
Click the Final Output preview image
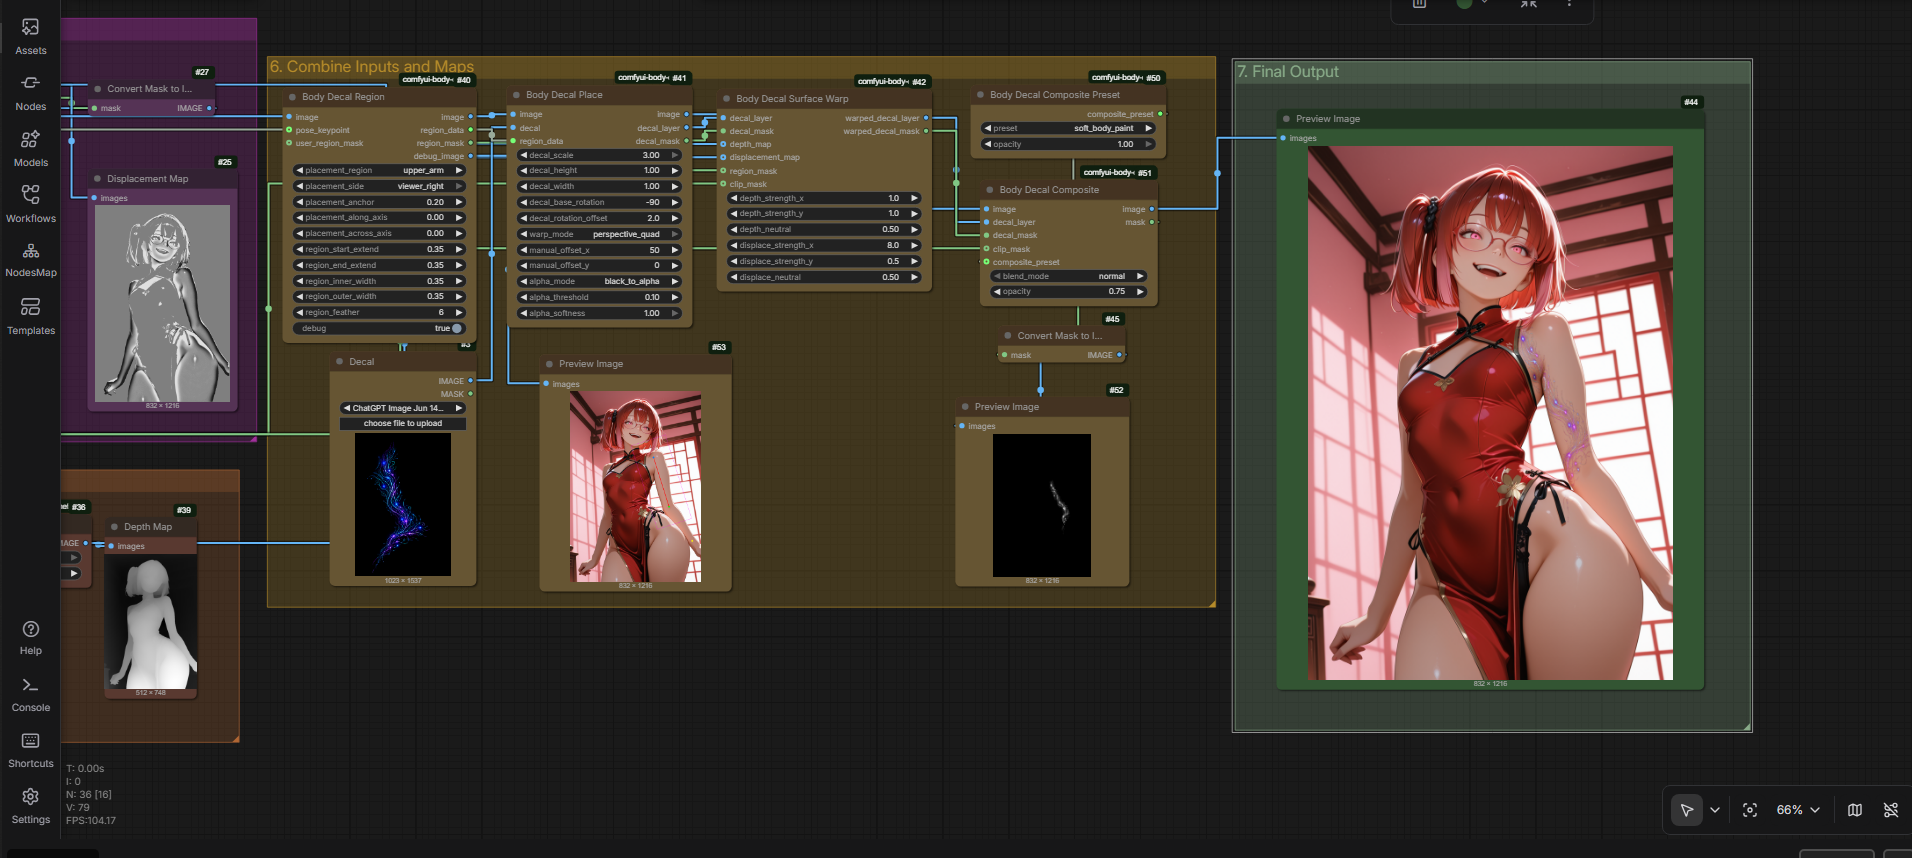[1490, 413]
